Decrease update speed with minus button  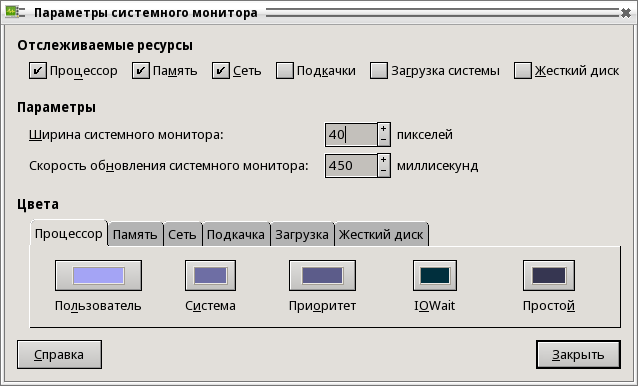384,171
